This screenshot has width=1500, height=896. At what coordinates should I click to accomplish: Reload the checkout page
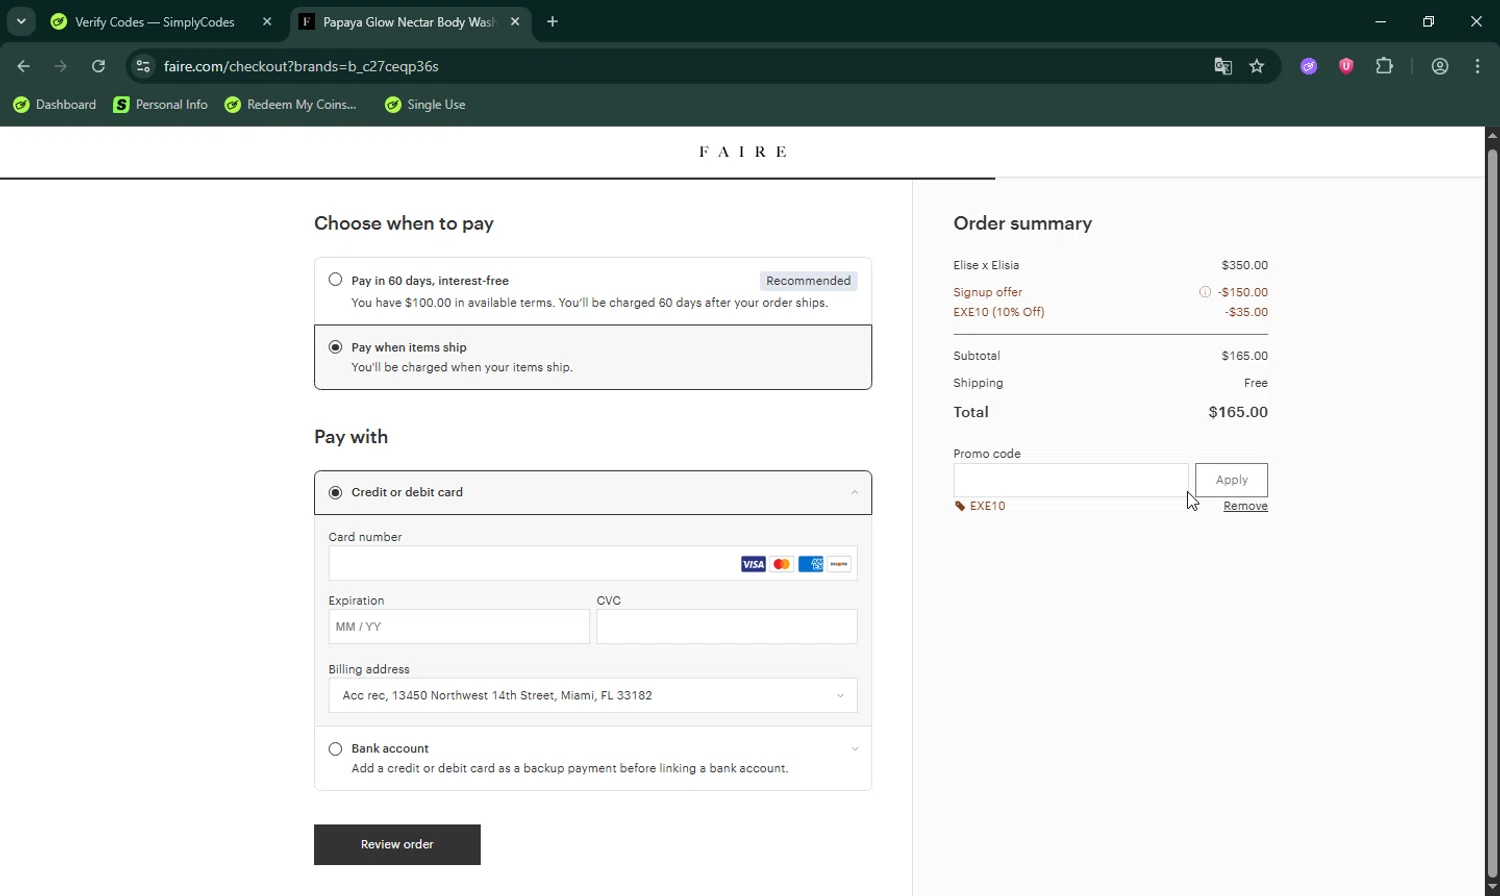(x=98, y=66)
